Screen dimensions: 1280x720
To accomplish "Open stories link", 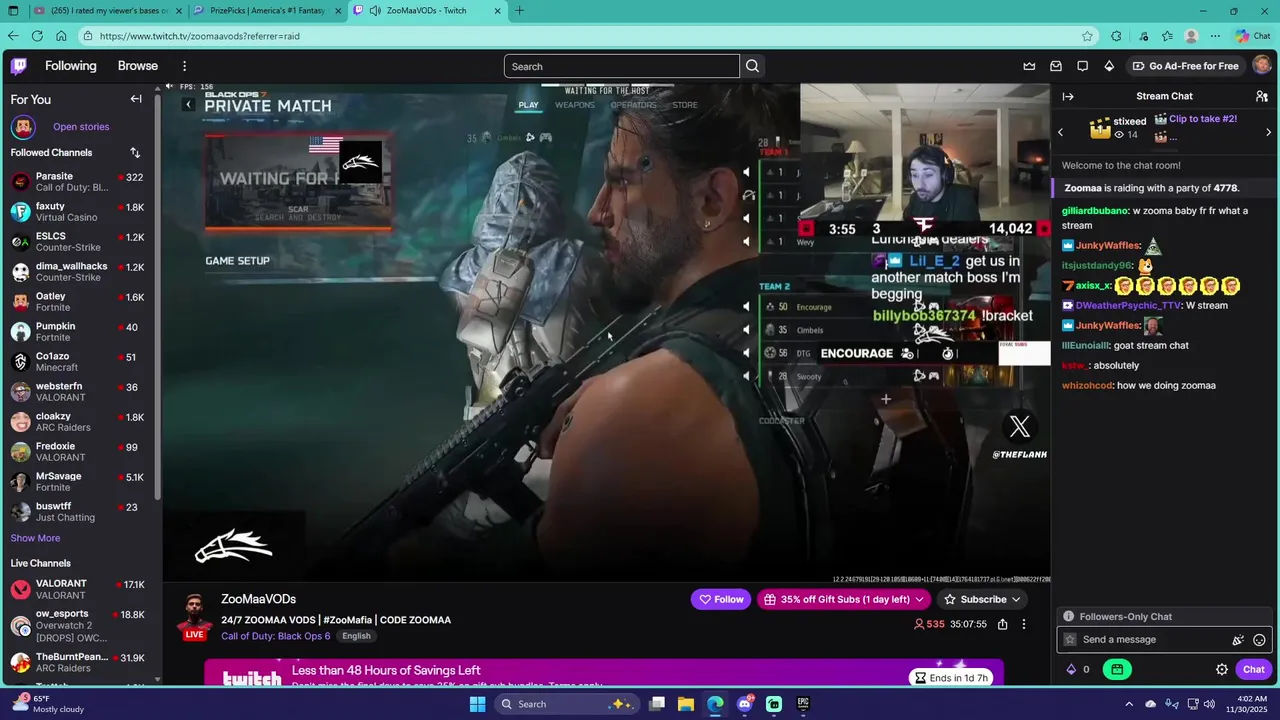I will click(81, 127).
